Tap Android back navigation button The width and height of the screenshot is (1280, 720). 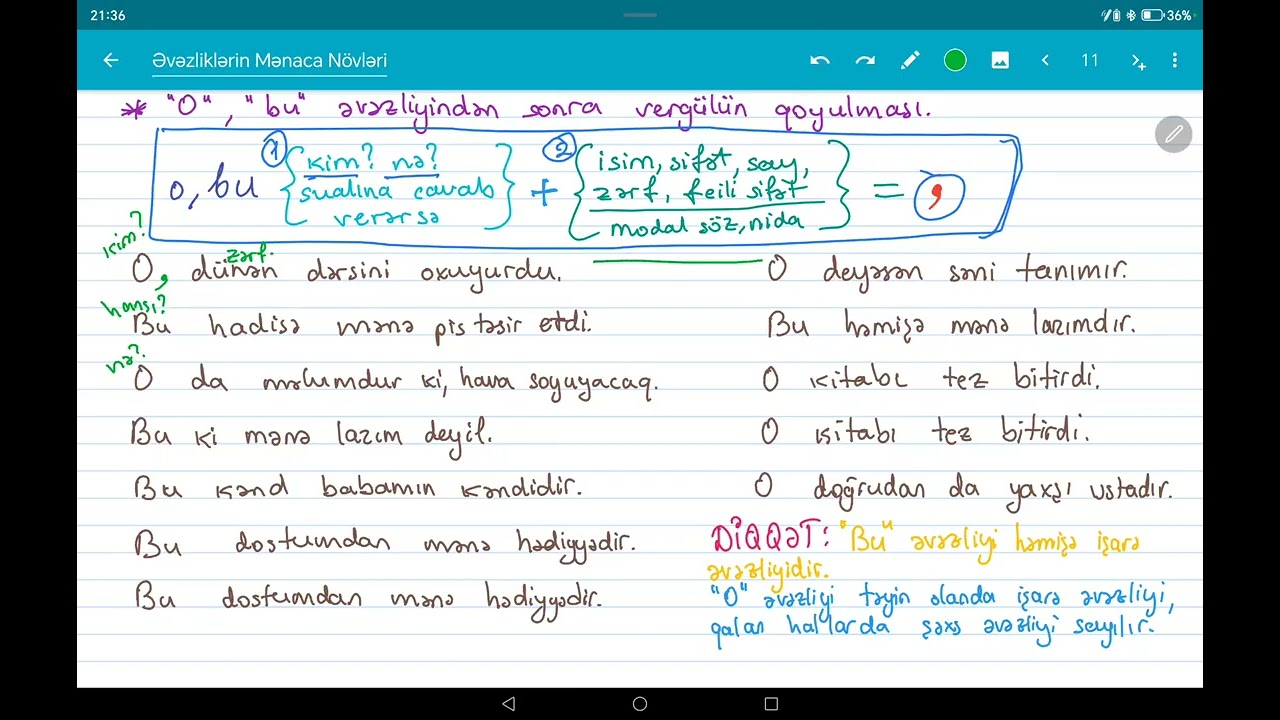click(x=508, y=704)
